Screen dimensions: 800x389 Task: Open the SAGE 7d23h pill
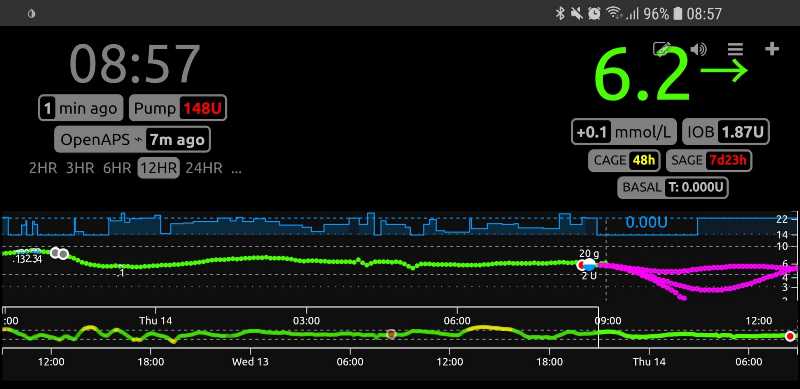tap(709, 160)
